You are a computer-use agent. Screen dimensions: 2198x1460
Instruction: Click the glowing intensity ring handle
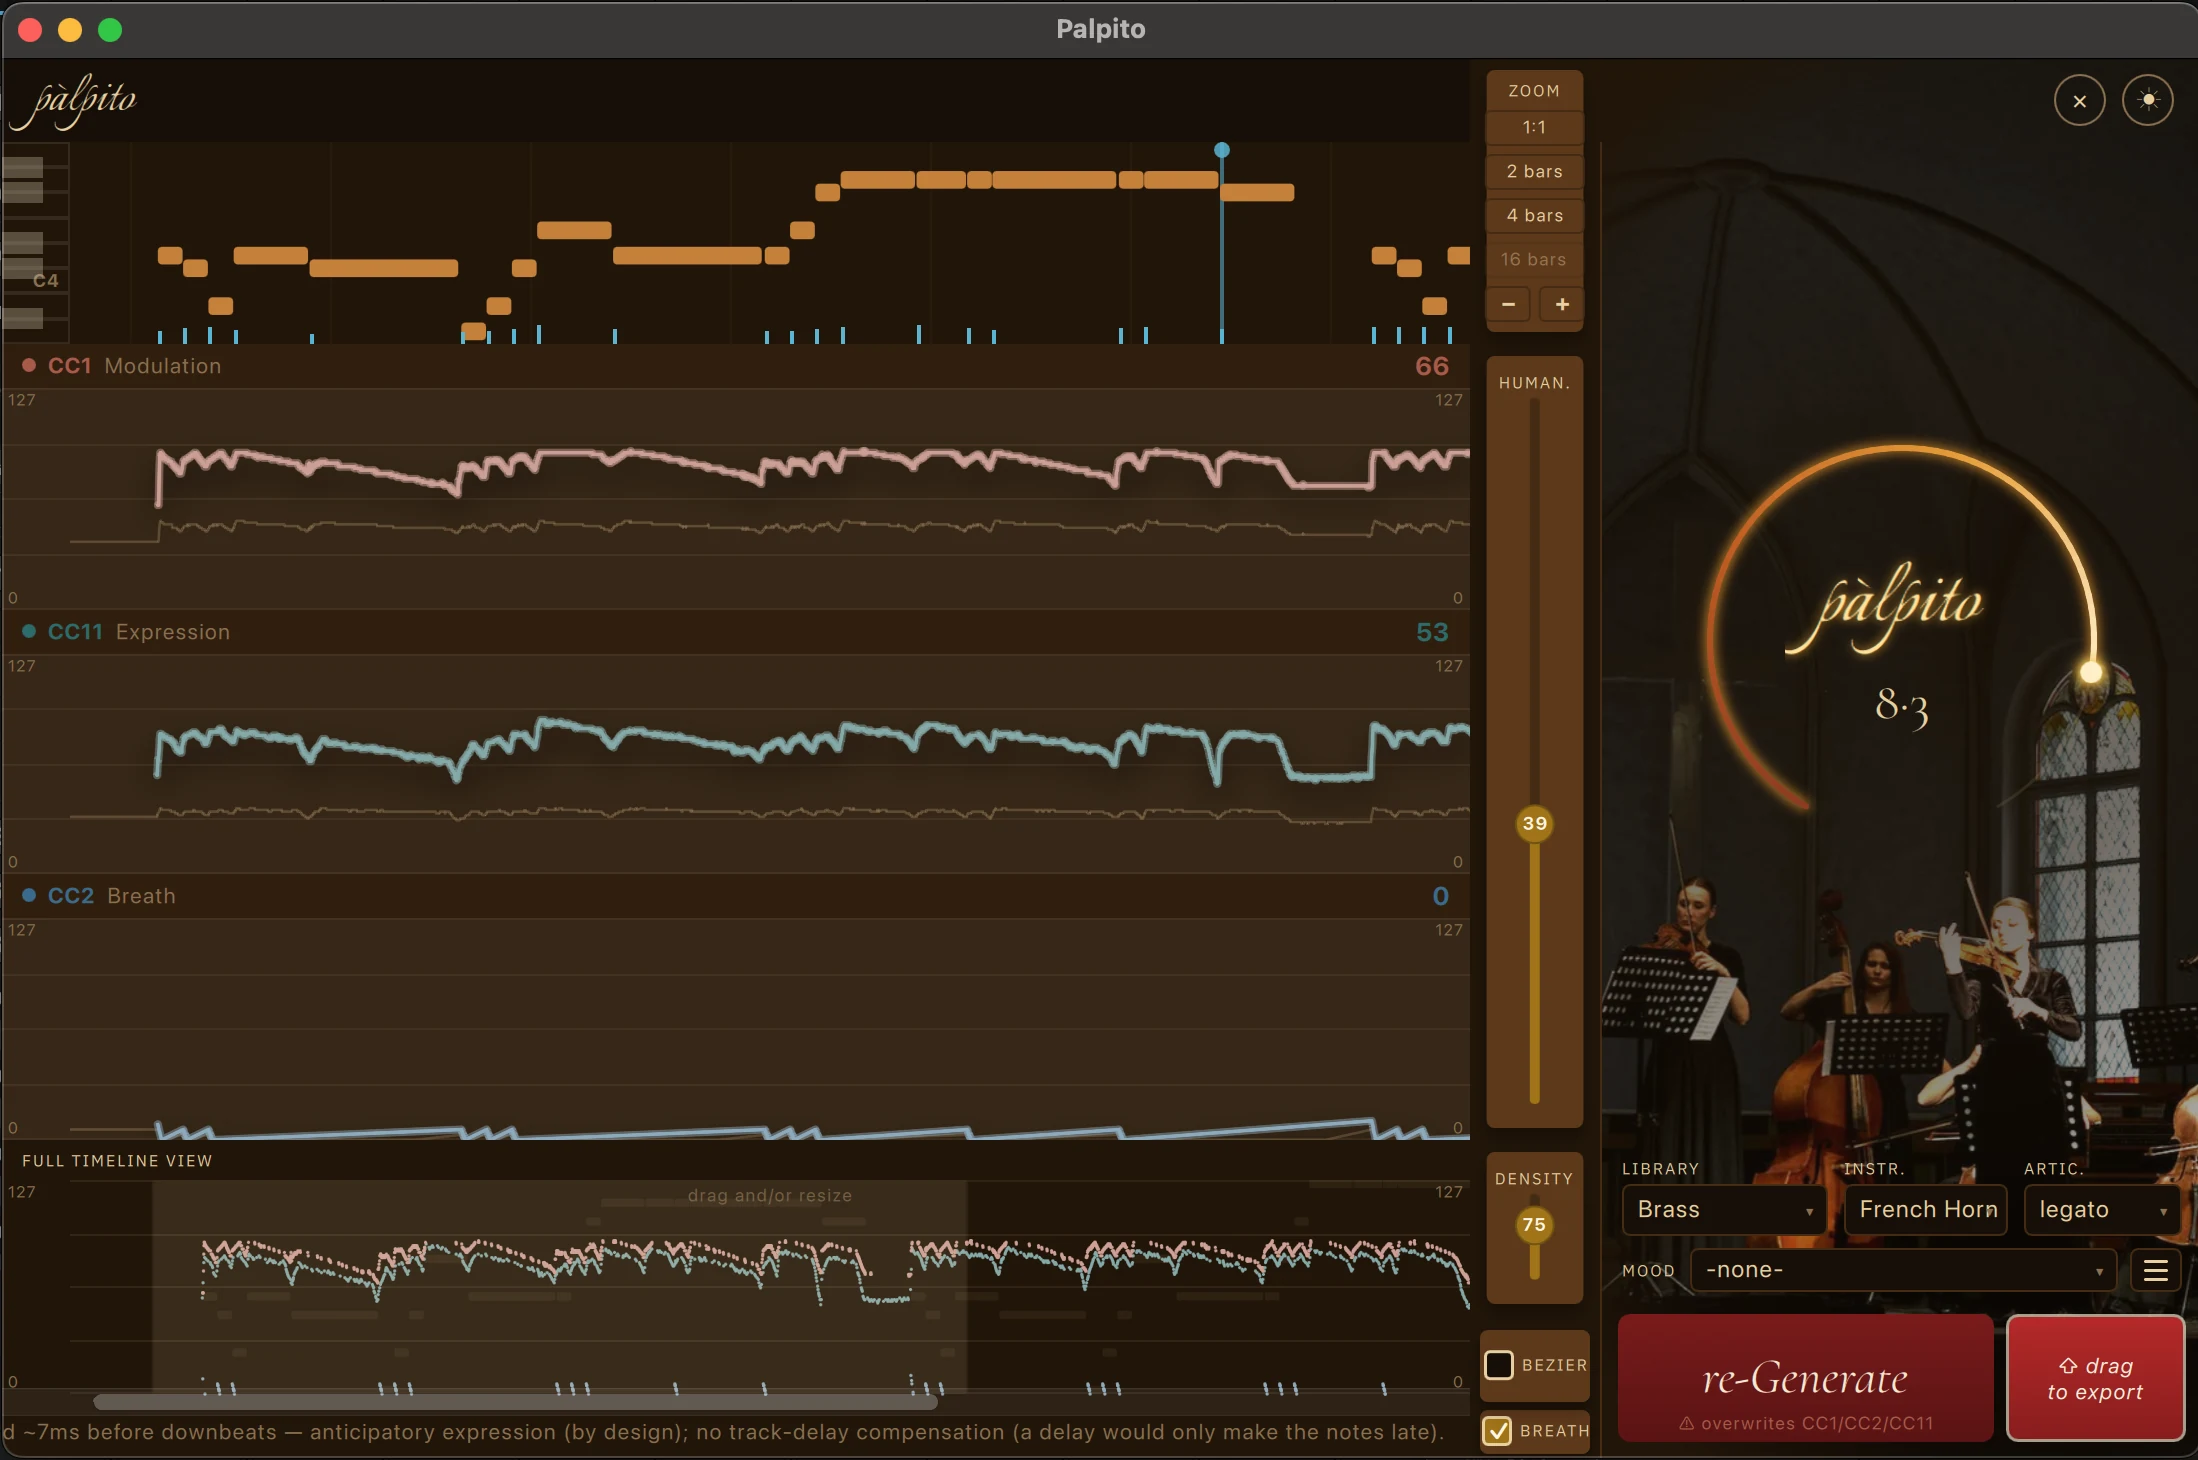(2091, 671)
